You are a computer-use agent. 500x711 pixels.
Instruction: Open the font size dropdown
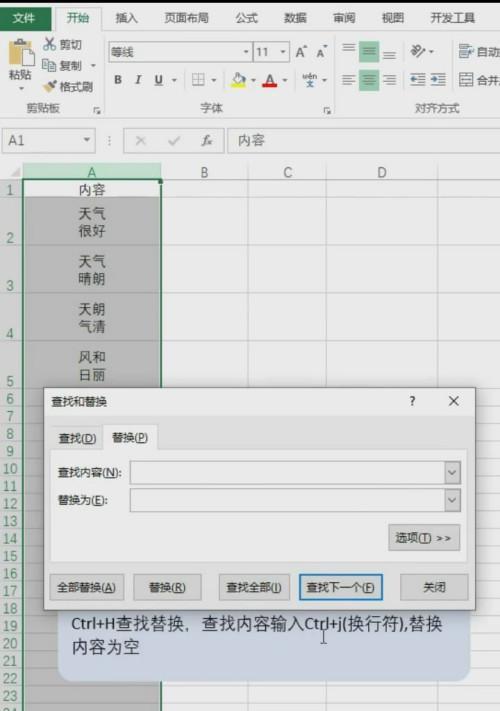283,52
